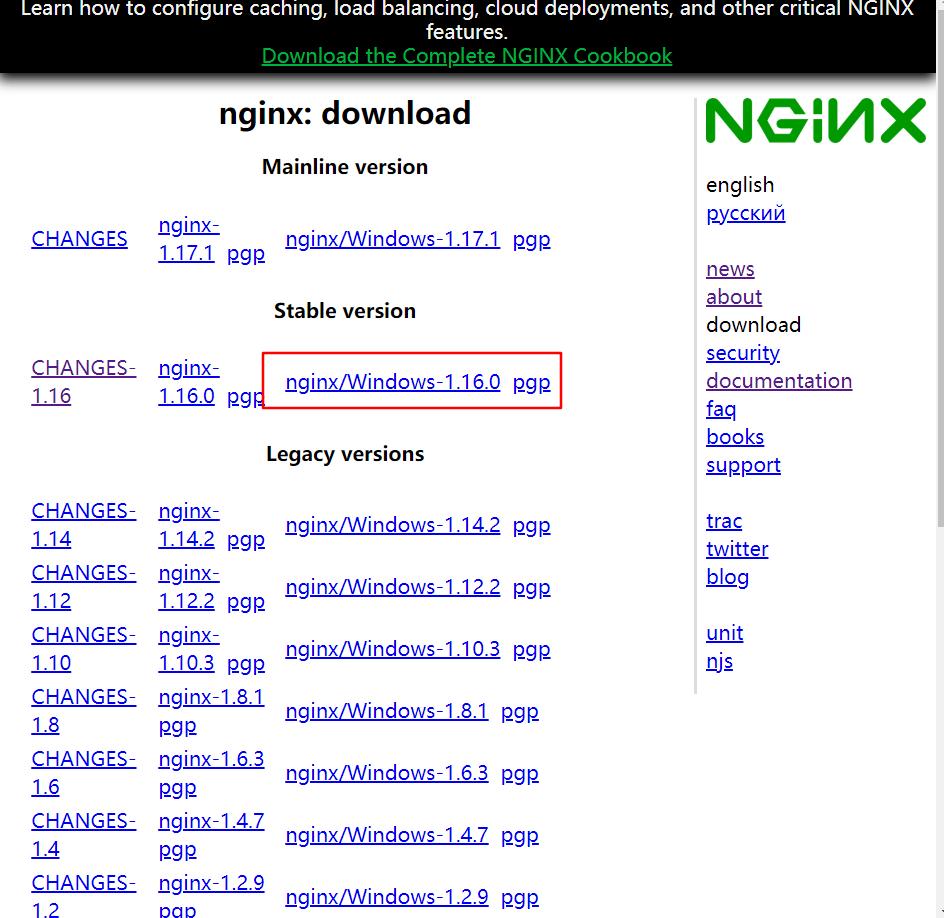Viewport: 944px width, 918px height.
Task: Open CHANGES-1.8 link
Action: tap(84, 710)
